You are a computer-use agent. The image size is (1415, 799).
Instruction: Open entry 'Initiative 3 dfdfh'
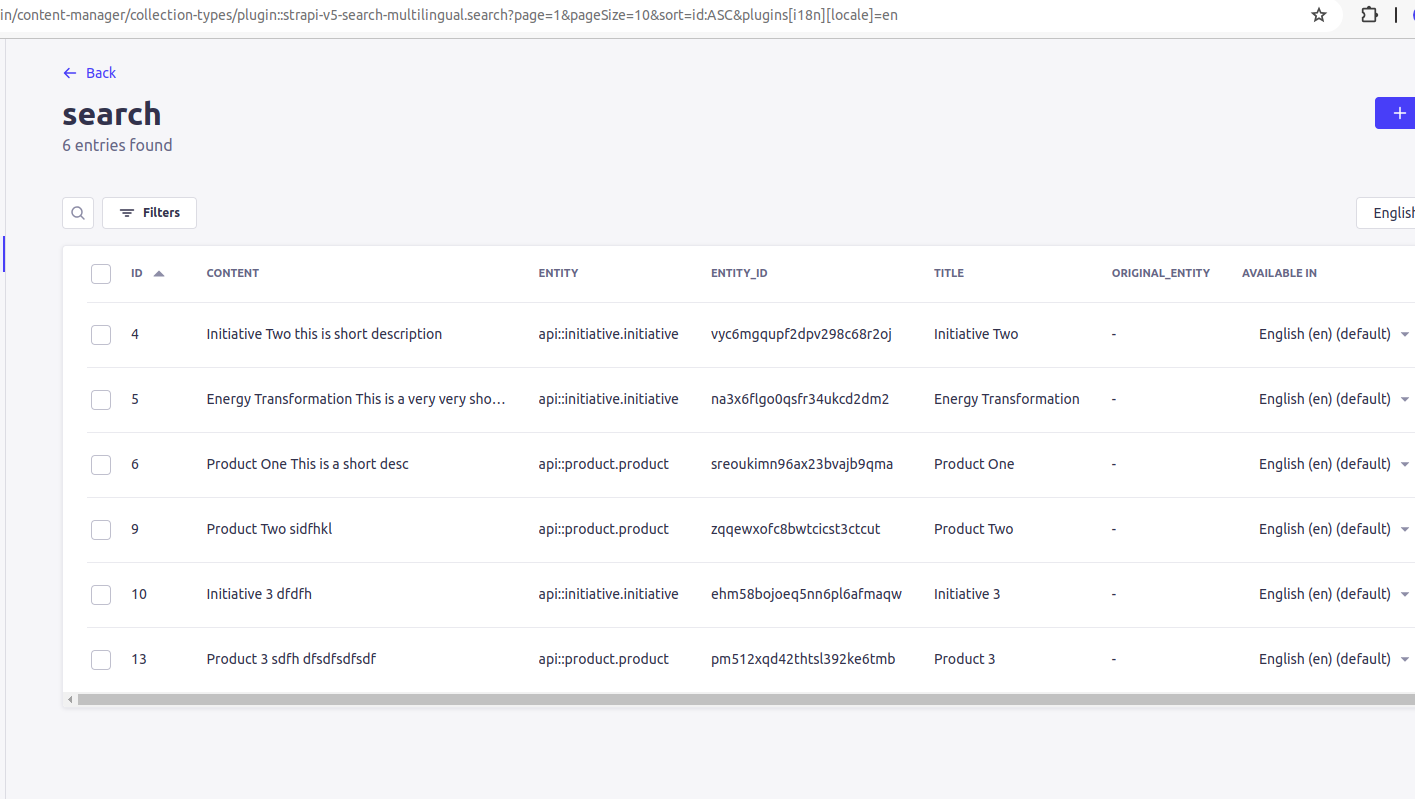click(259, 594)
